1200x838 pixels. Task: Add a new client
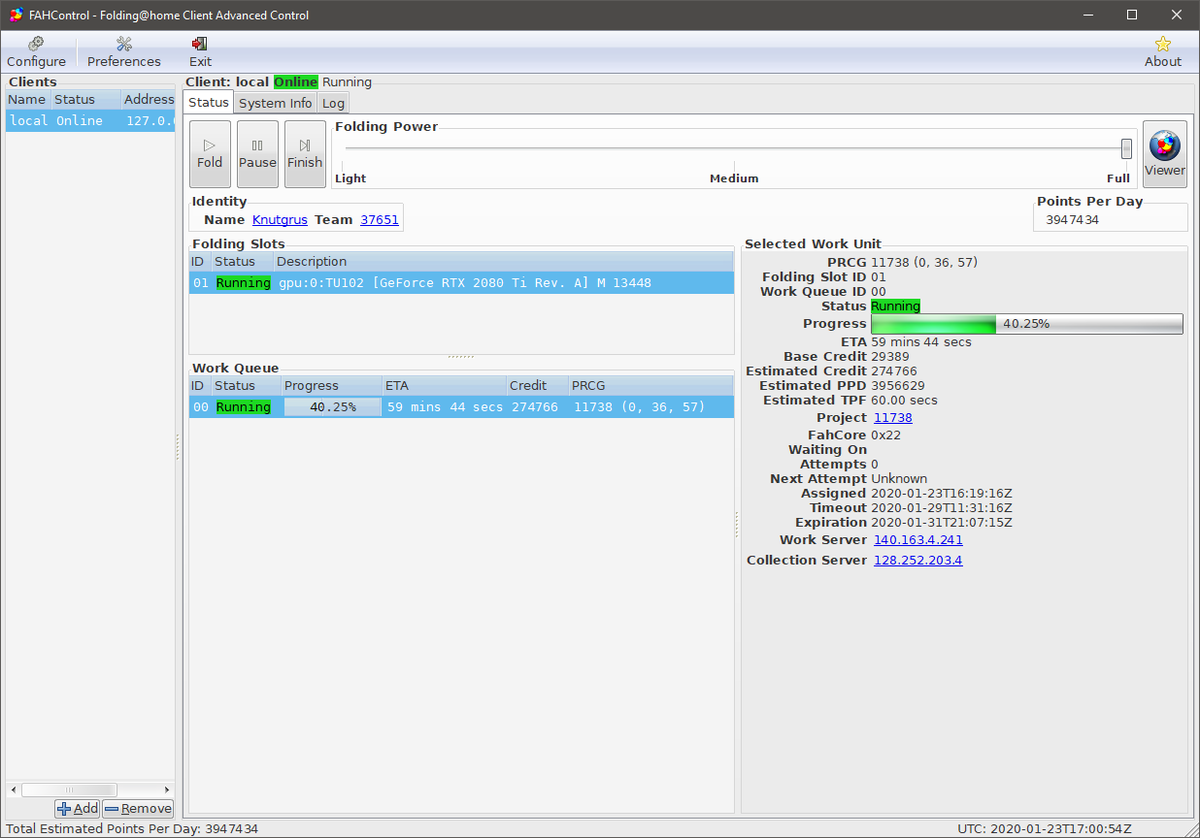point(77,809)
